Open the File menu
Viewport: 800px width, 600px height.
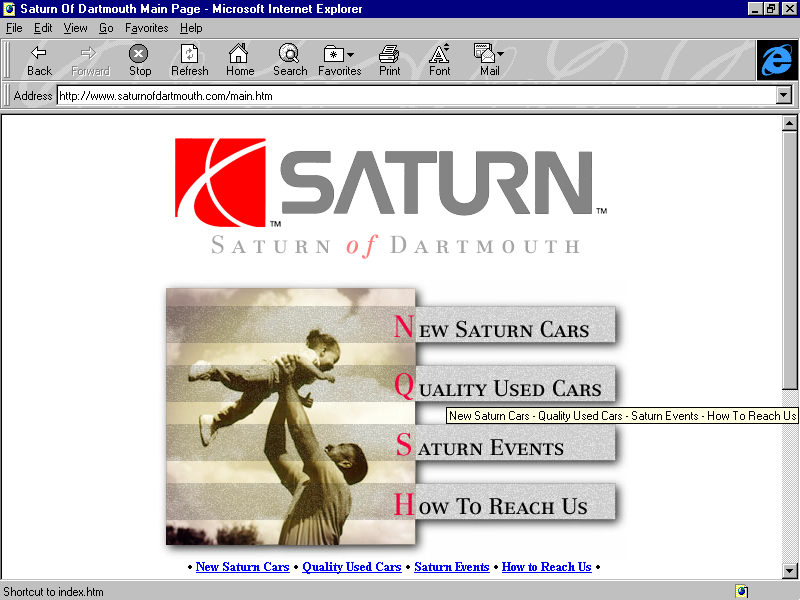pos(14,28)
